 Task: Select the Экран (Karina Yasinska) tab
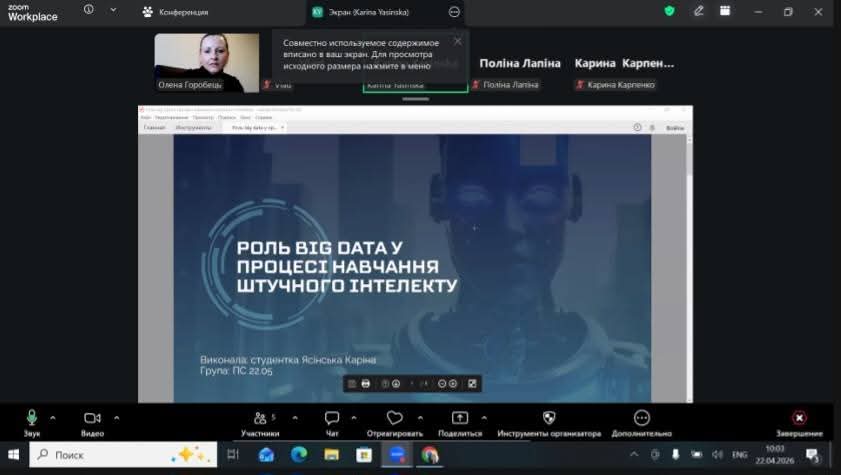[366, 12]
